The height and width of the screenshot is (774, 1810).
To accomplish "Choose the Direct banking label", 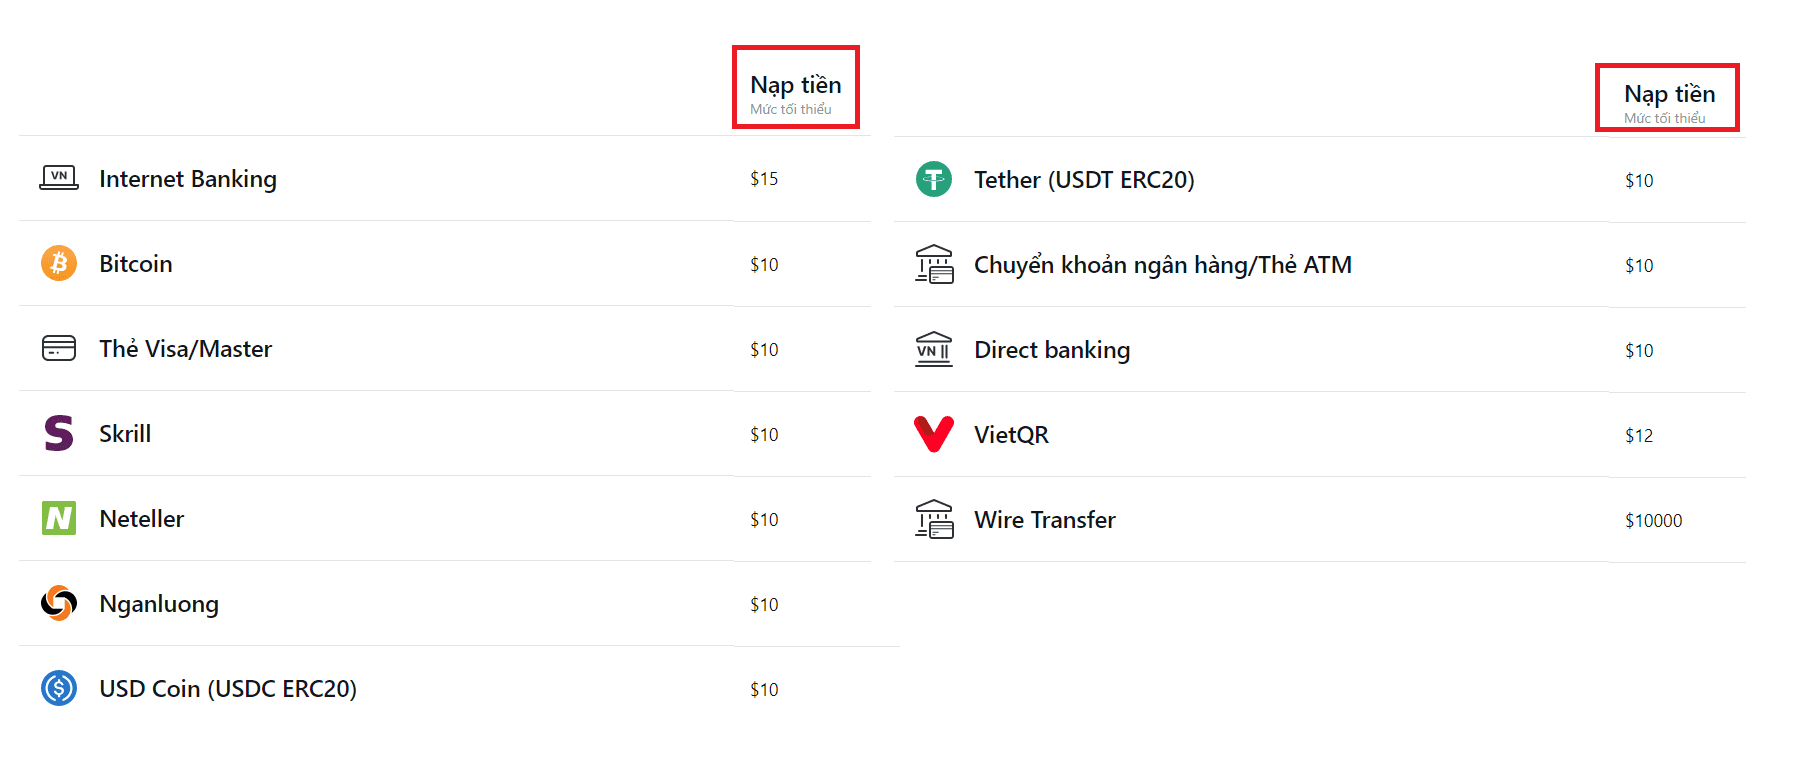I will tap(1052, 350).
